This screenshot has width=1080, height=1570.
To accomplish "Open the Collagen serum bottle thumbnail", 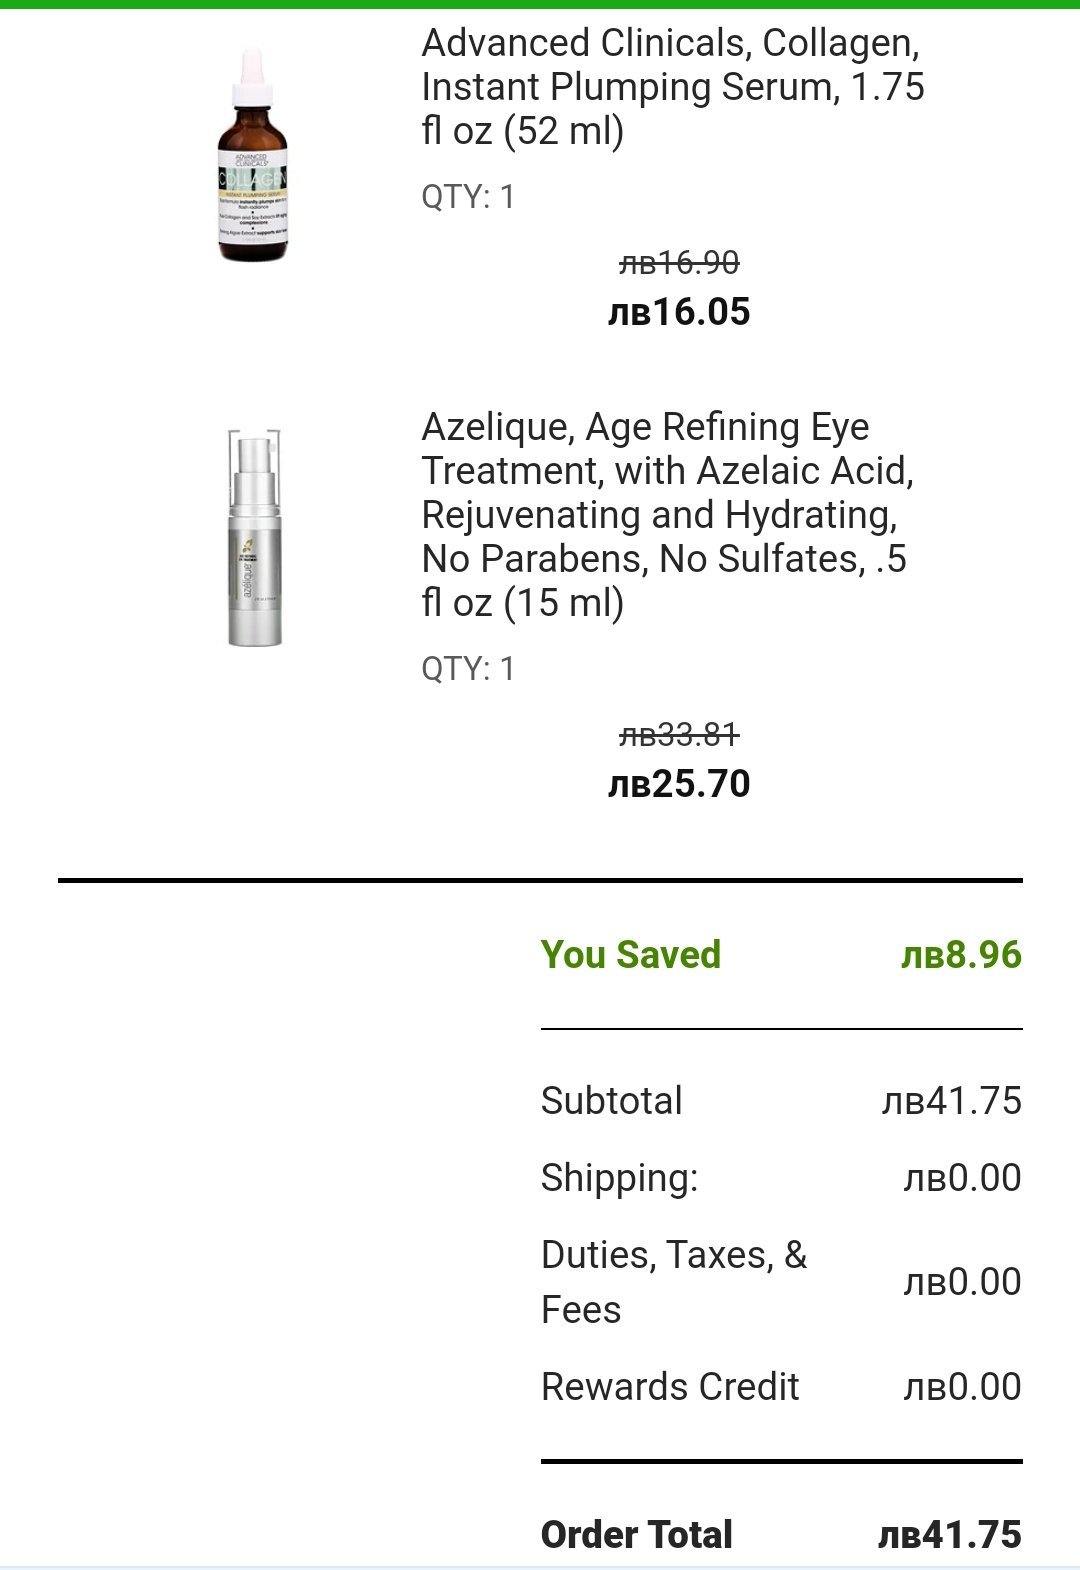I will point(253,156).
